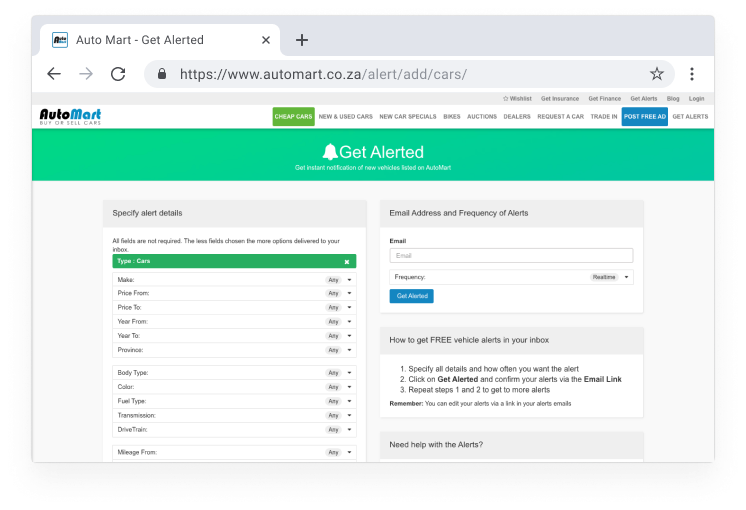Screen dimensions: 746x510
Task: Open New Car Specials menu
Action: coord(408,117)
